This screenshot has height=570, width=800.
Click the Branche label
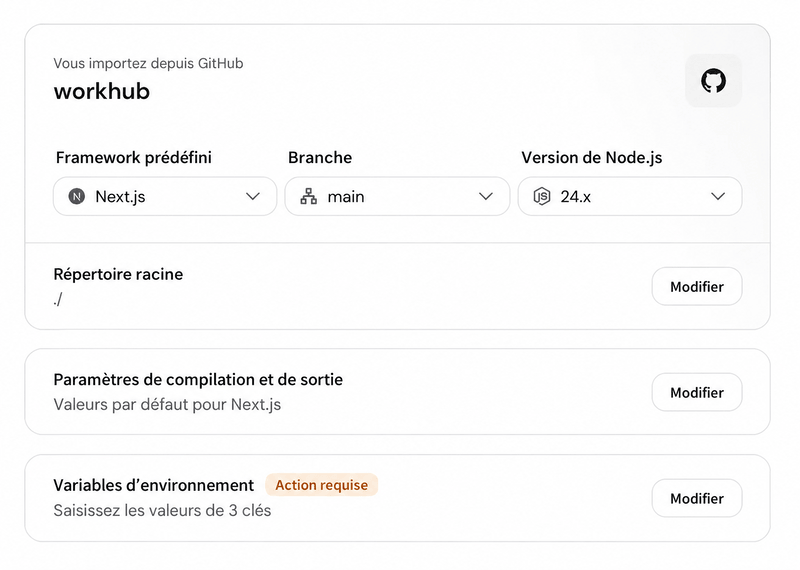(x=320, y=158)
